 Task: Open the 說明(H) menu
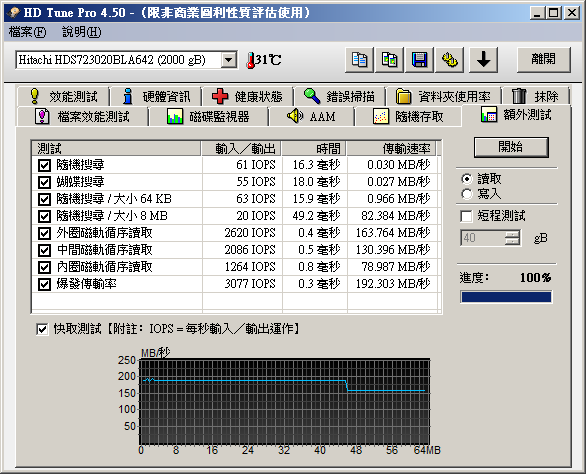point(81,32)
